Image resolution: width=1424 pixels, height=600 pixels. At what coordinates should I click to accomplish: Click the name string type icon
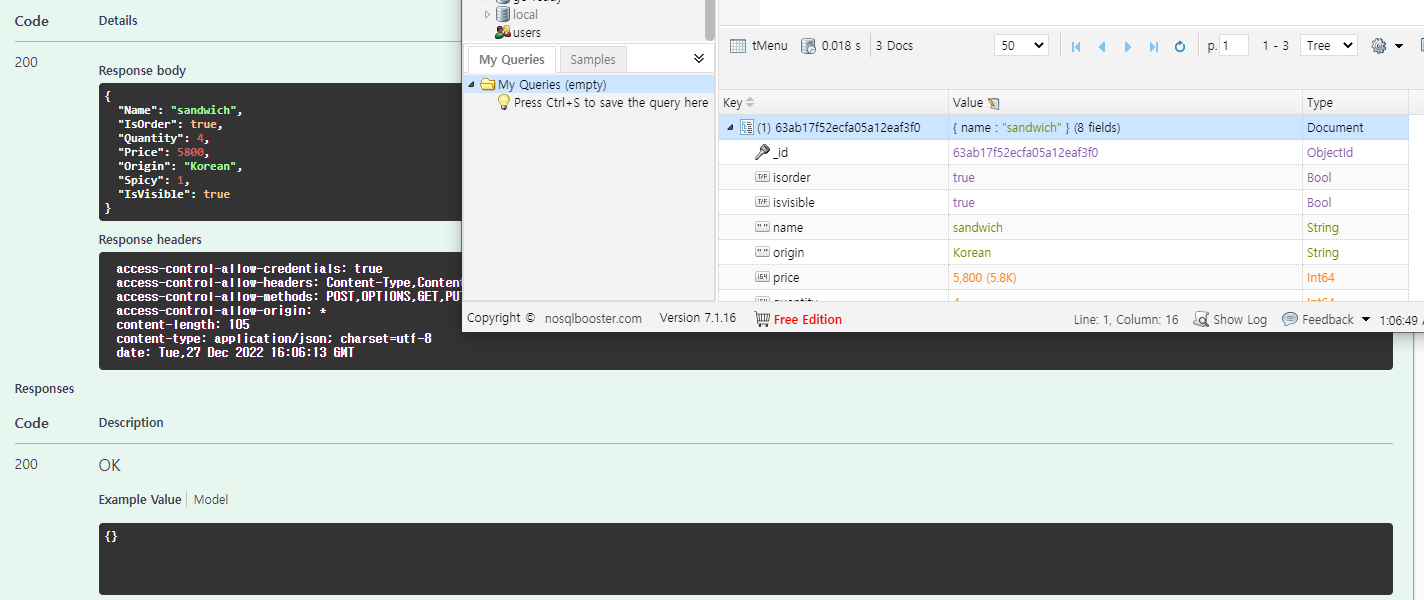coord(762,227)
